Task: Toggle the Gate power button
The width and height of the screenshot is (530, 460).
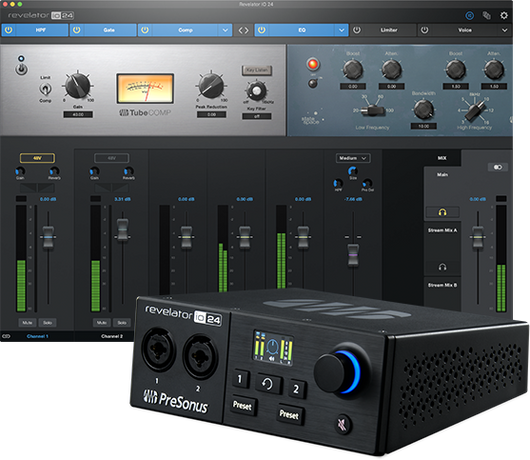Action: (77, 30)
